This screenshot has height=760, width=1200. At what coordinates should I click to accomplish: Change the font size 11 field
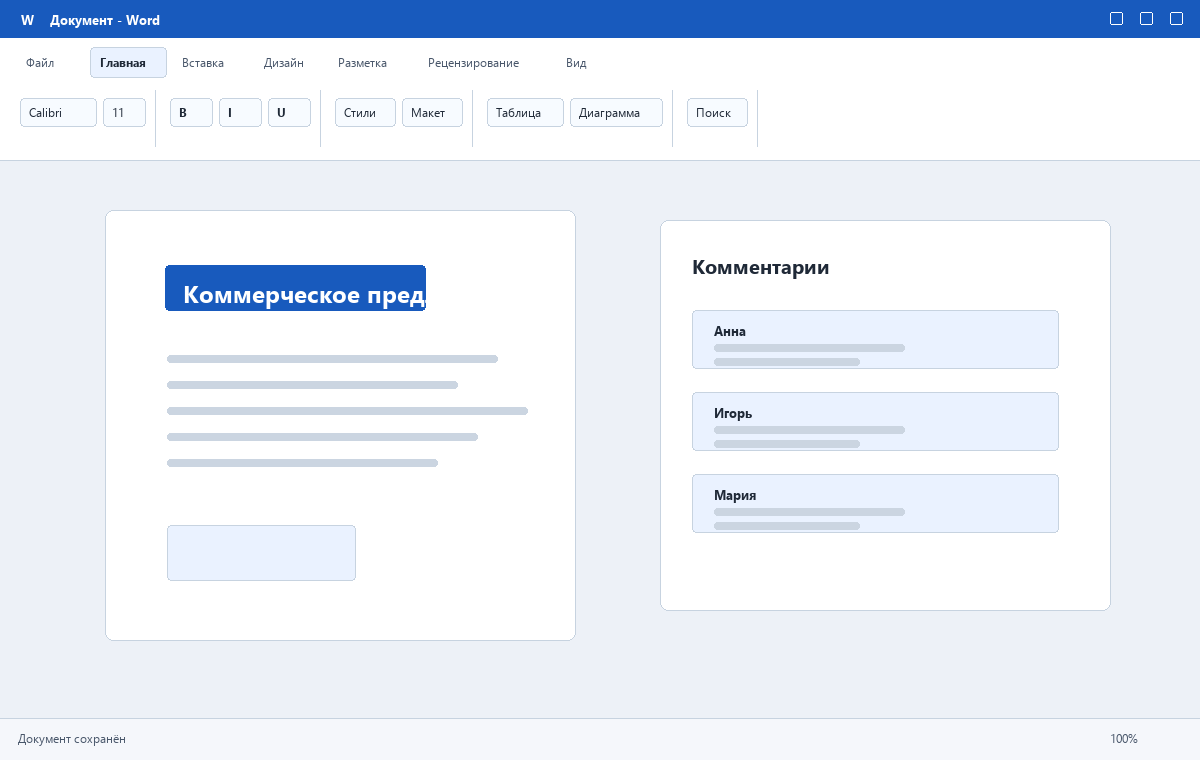124,113
